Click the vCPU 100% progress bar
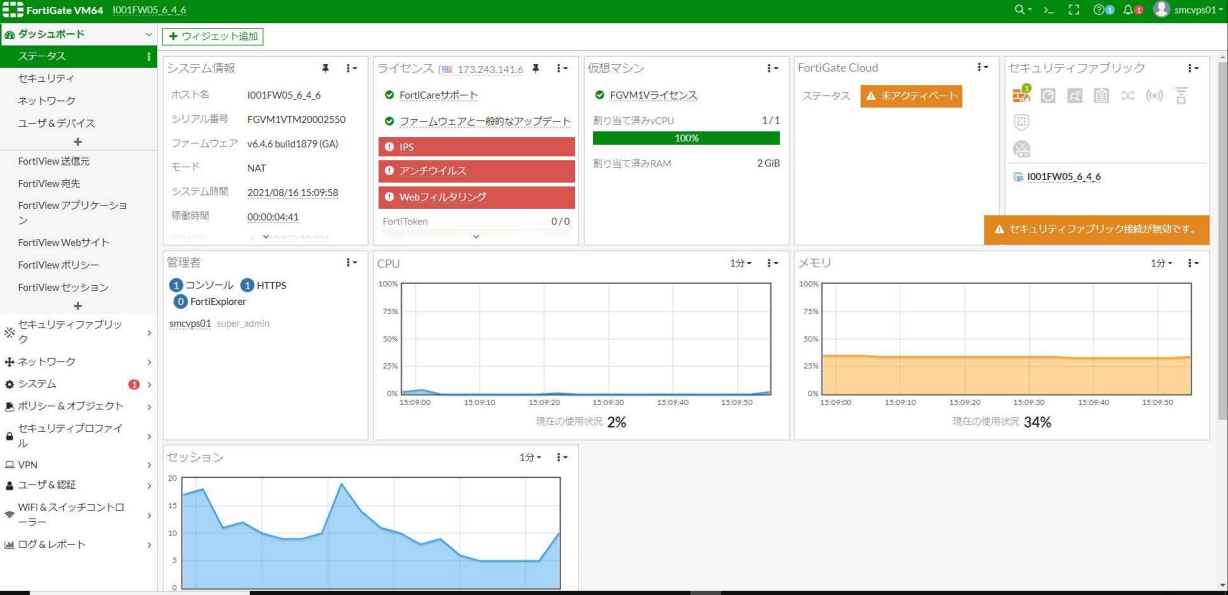The image size is (1228, 595). point(686,138)
